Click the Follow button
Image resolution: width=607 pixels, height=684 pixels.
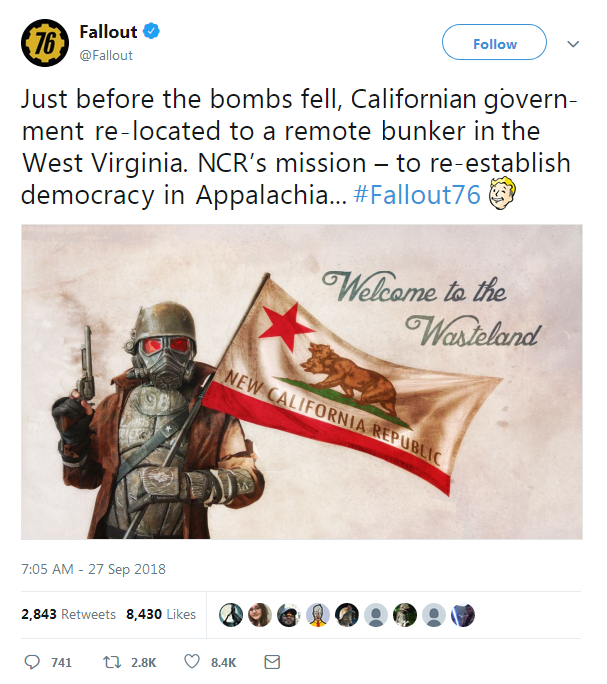point(494,42)
